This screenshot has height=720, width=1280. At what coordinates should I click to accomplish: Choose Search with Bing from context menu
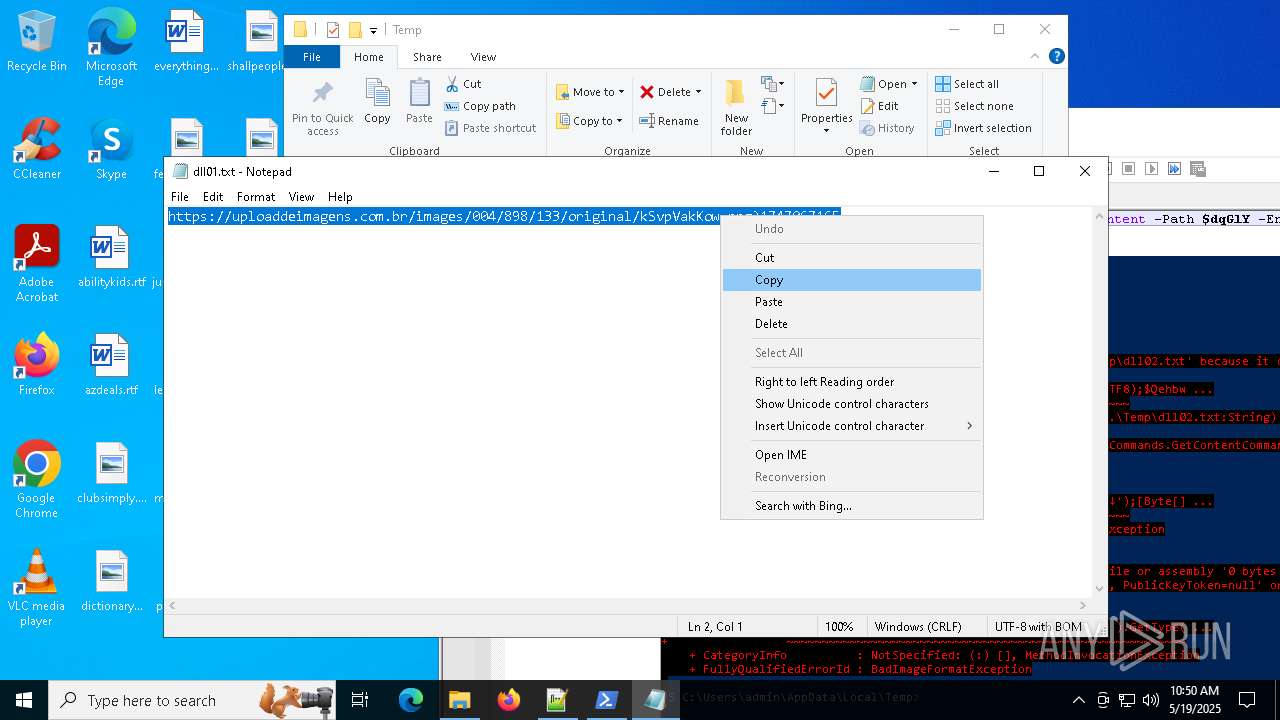point(852,506)
